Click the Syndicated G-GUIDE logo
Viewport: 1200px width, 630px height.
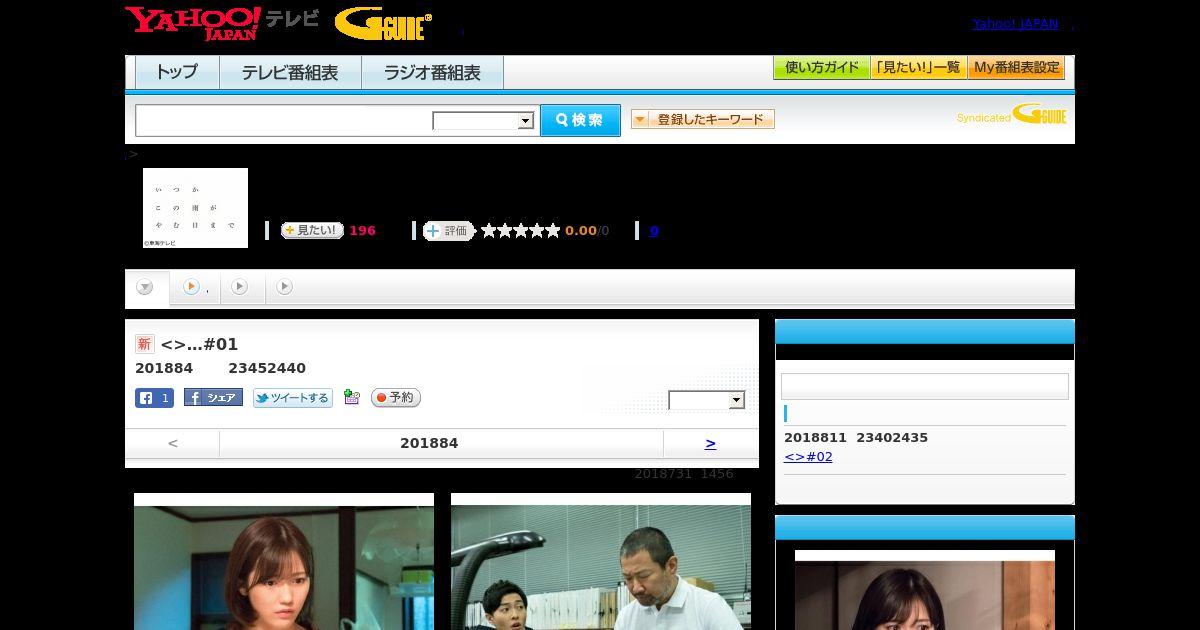point(1012,115)
